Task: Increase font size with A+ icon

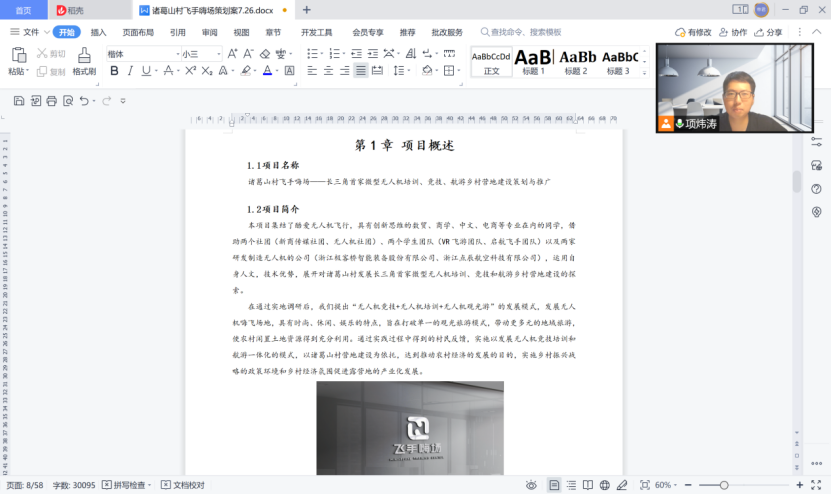Action: 232,54
